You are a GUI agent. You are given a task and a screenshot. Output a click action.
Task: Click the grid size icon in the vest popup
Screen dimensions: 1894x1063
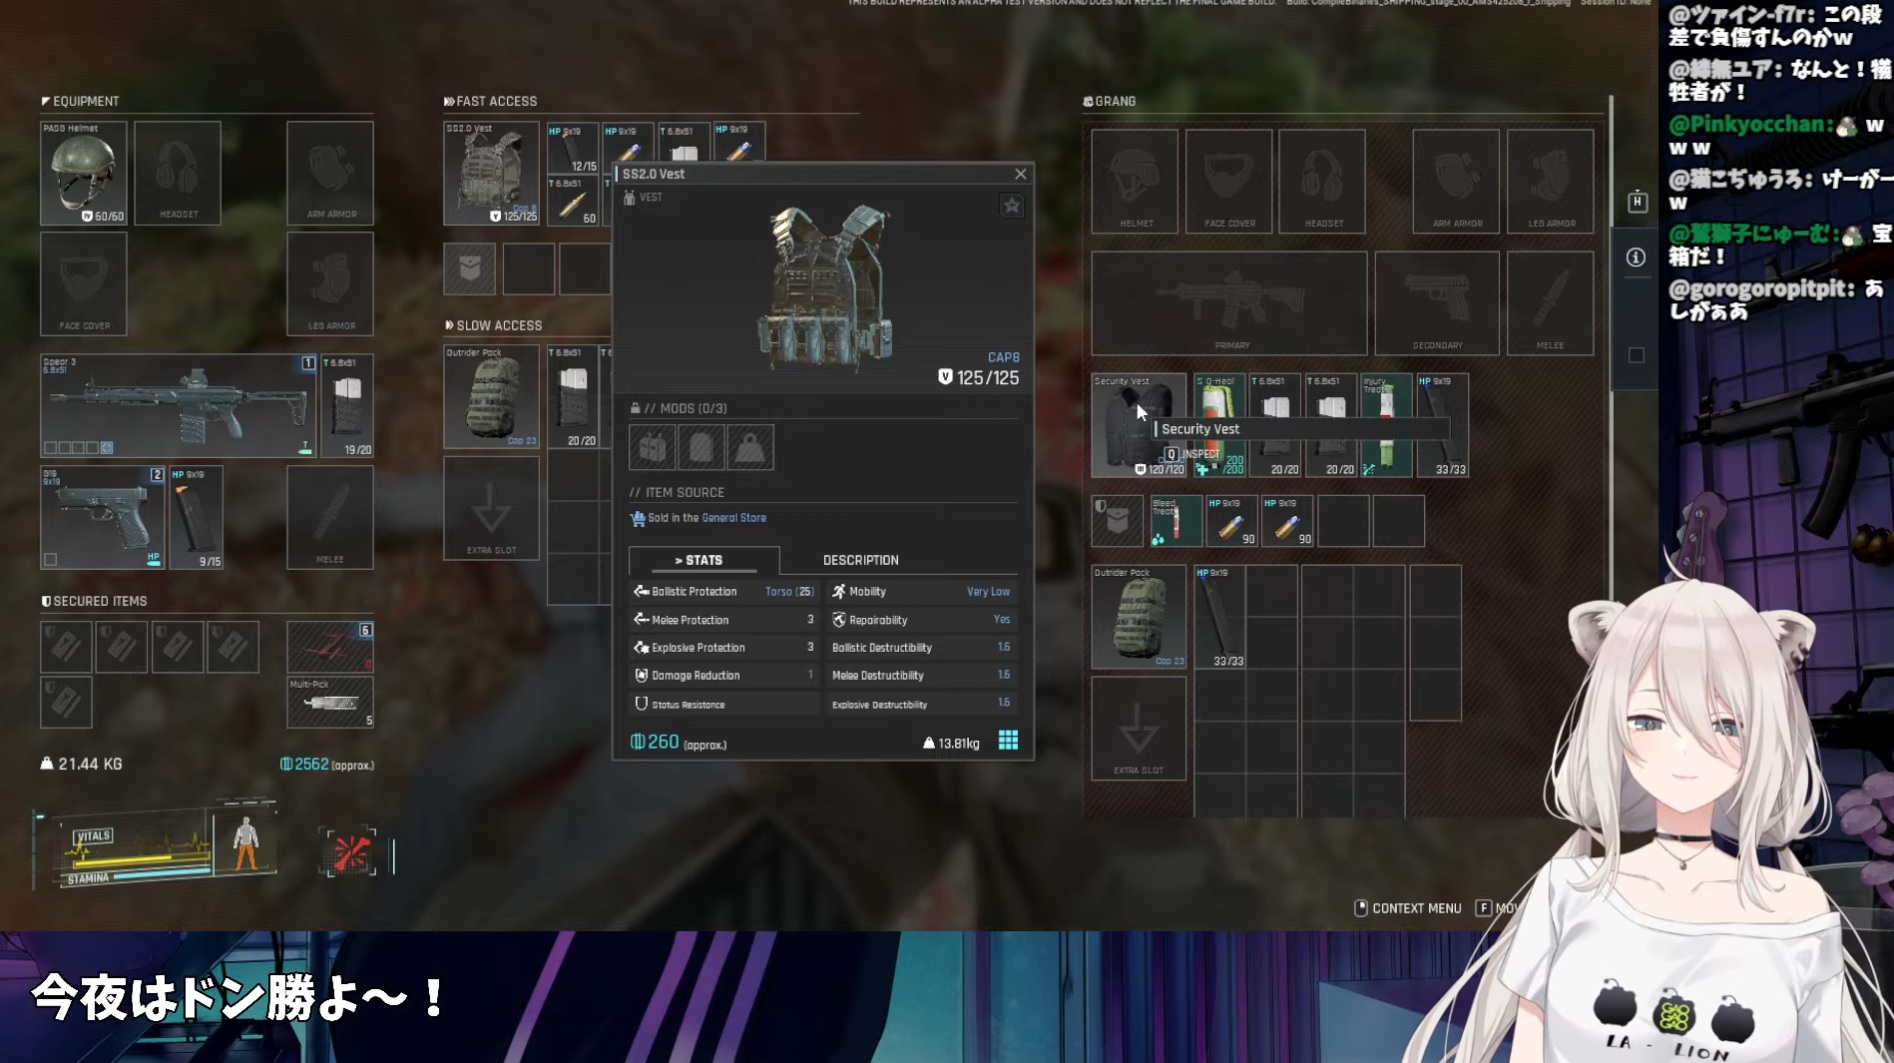pyautogui.click(x=1008, y=740)
